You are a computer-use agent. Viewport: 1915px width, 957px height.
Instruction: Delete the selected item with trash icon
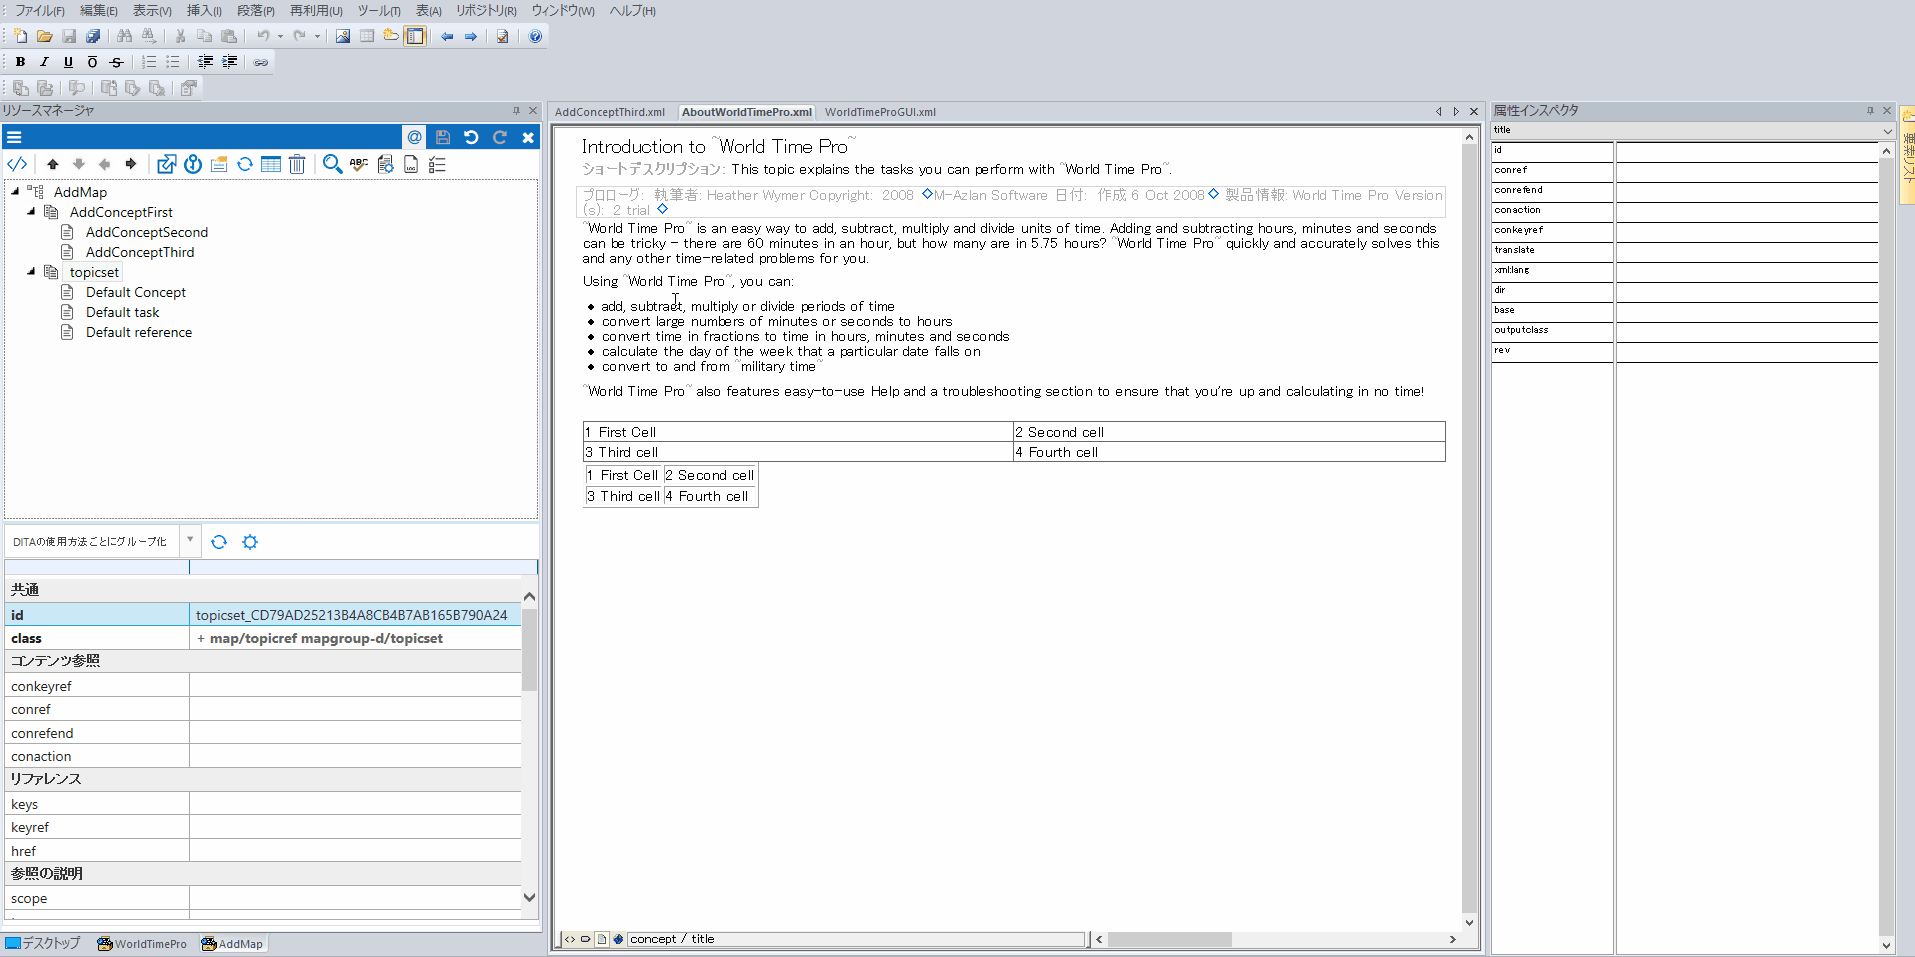[x=297, y=164]
